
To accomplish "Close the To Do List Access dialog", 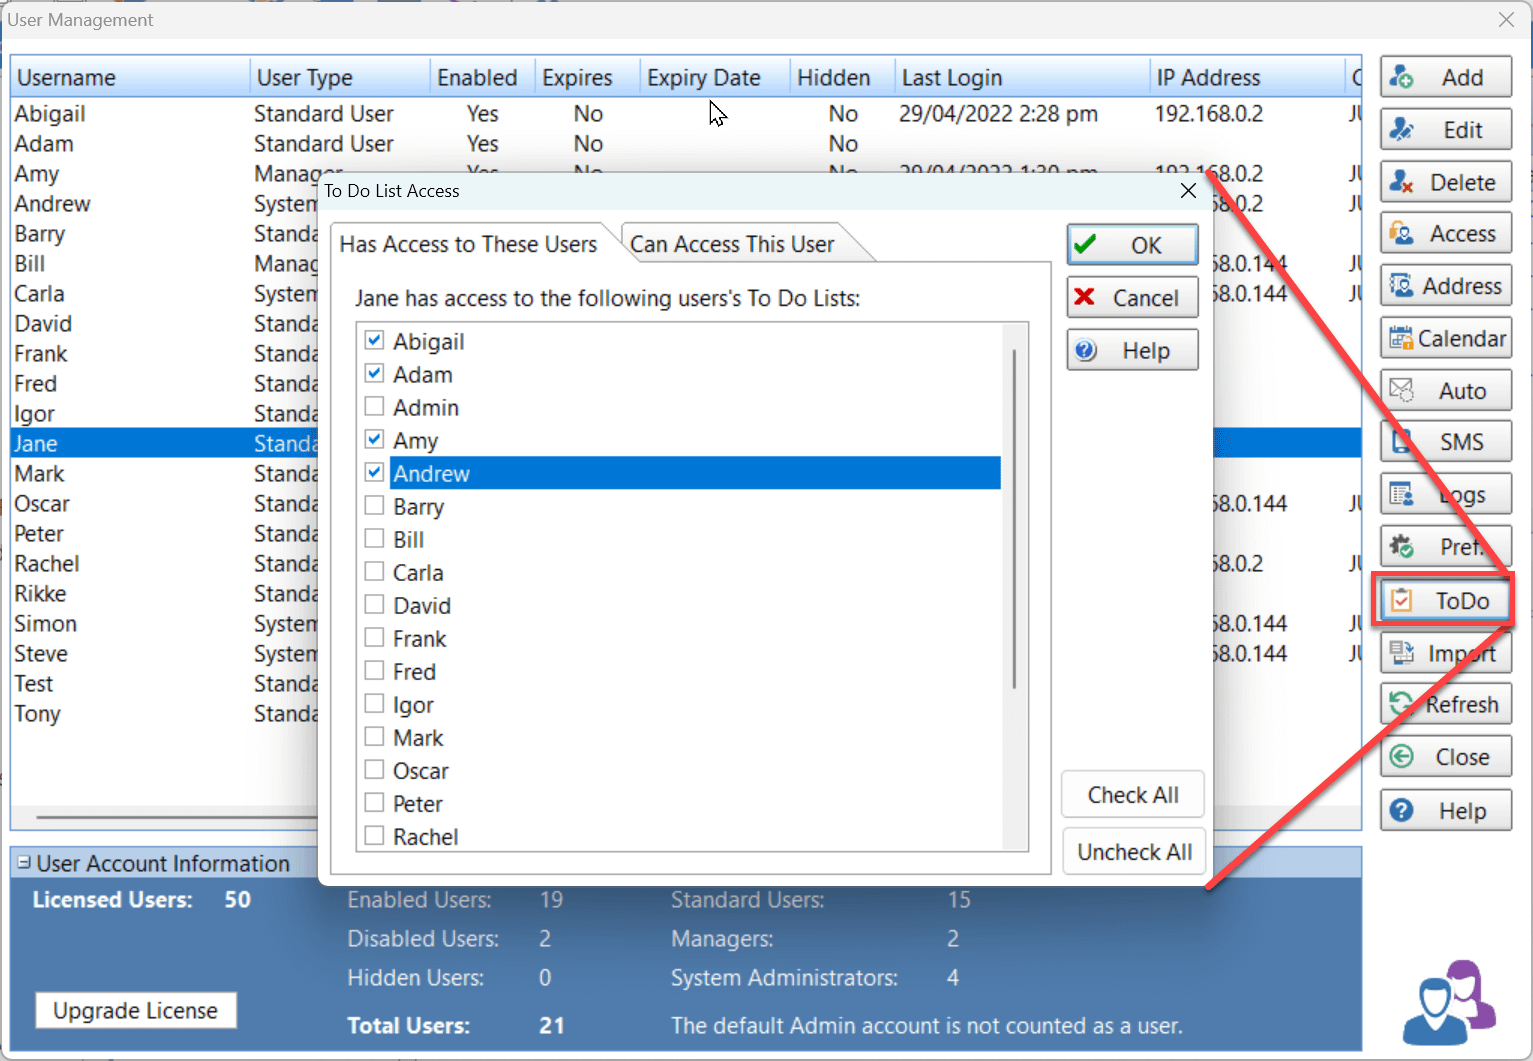I will [1188, 190].
